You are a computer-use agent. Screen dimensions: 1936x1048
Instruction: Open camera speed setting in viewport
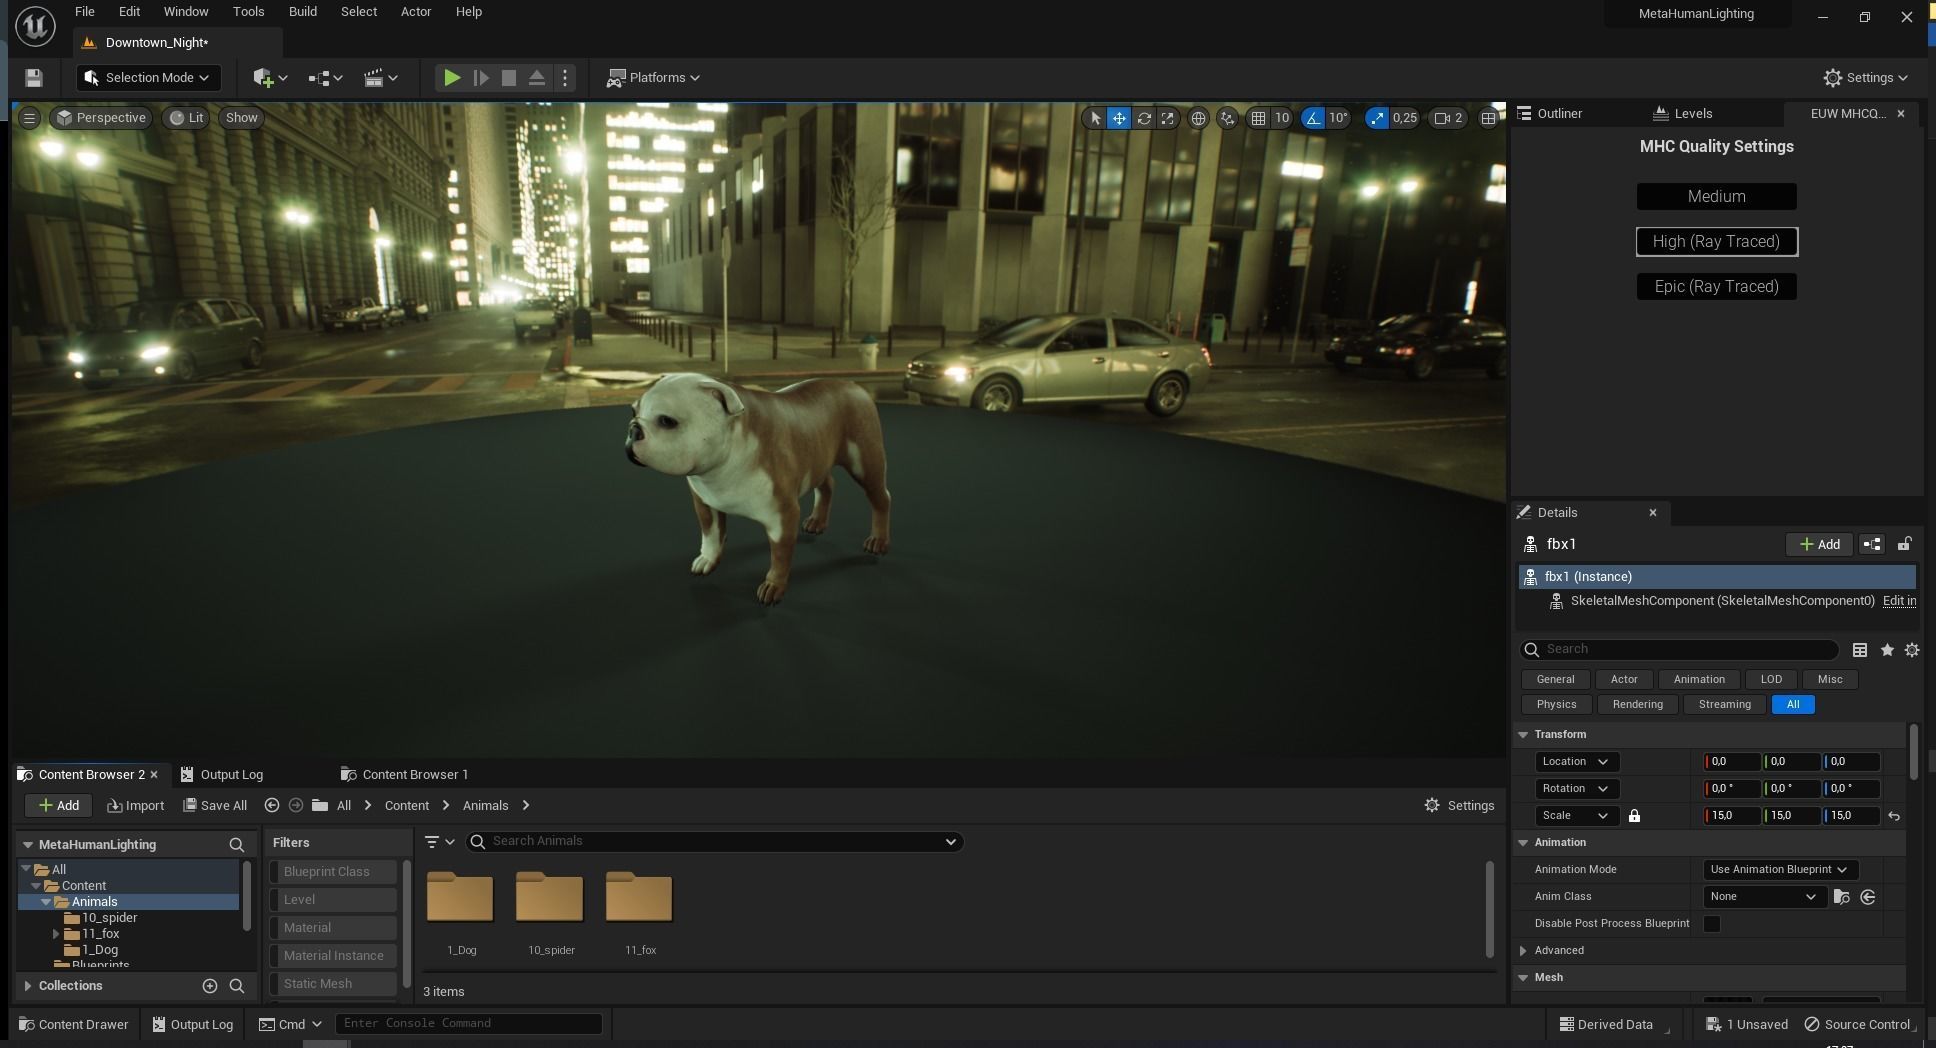click(x=1448, y=118)
